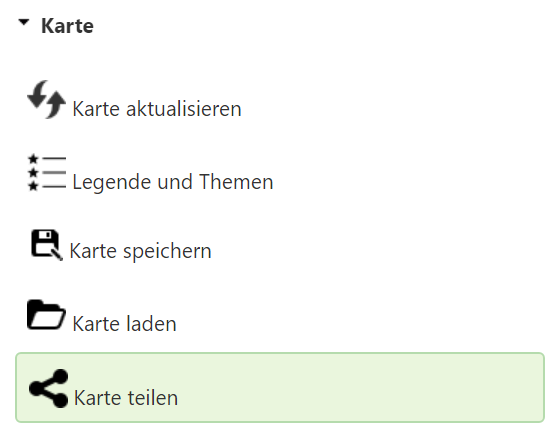Click the Karte section header text

tap(67, 26)
